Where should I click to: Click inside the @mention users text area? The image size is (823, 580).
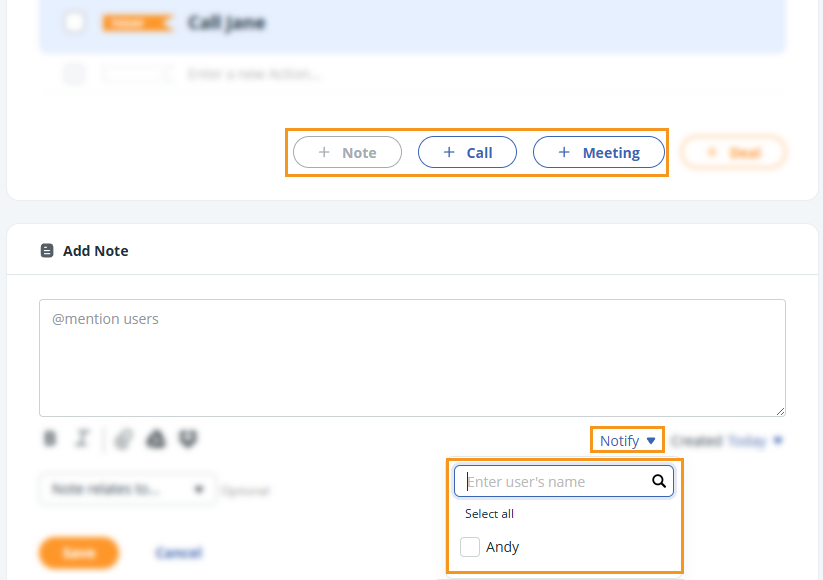412,356
